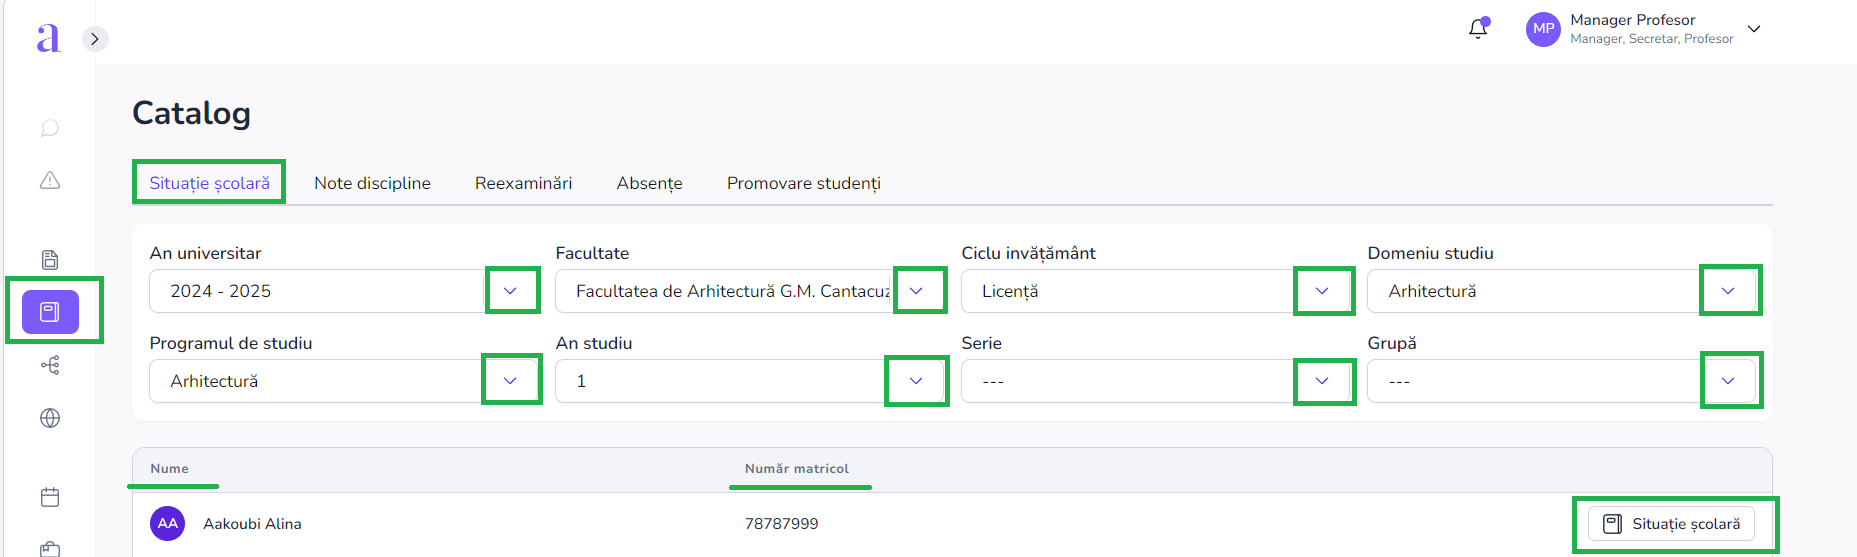Open the An universitar dropdown

point(511,291)
